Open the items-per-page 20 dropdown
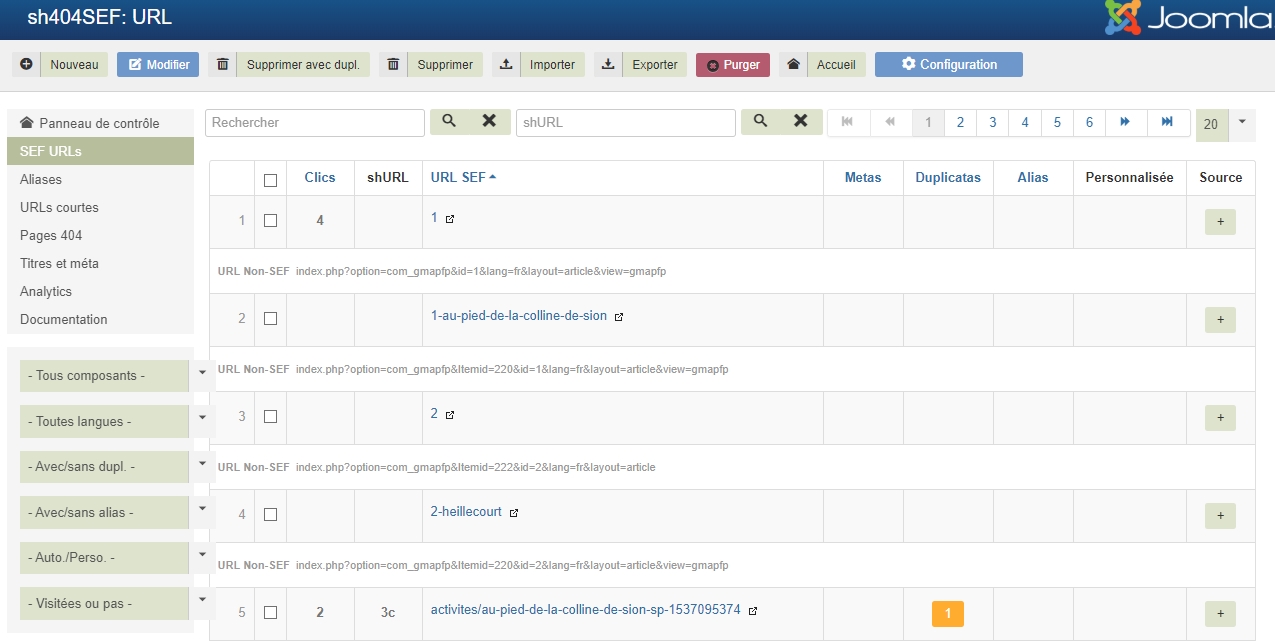 [x=1225, y=124]
